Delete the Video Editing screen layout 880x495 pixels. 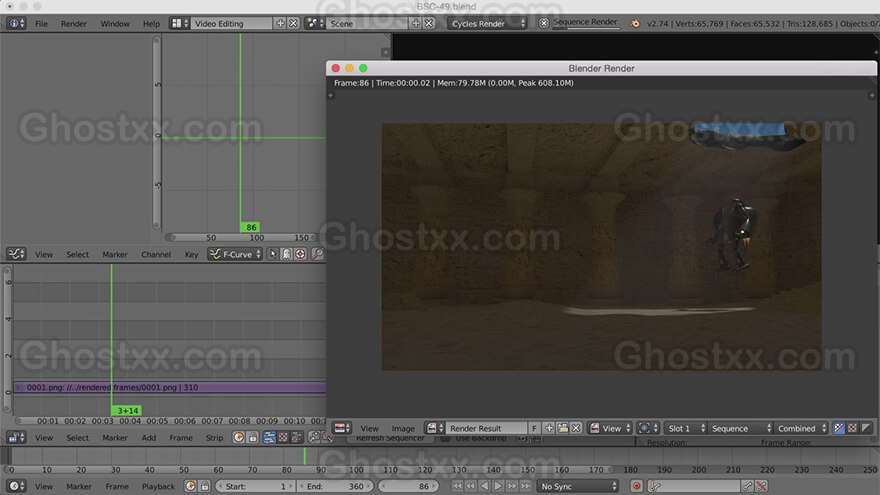coord(294,24)
